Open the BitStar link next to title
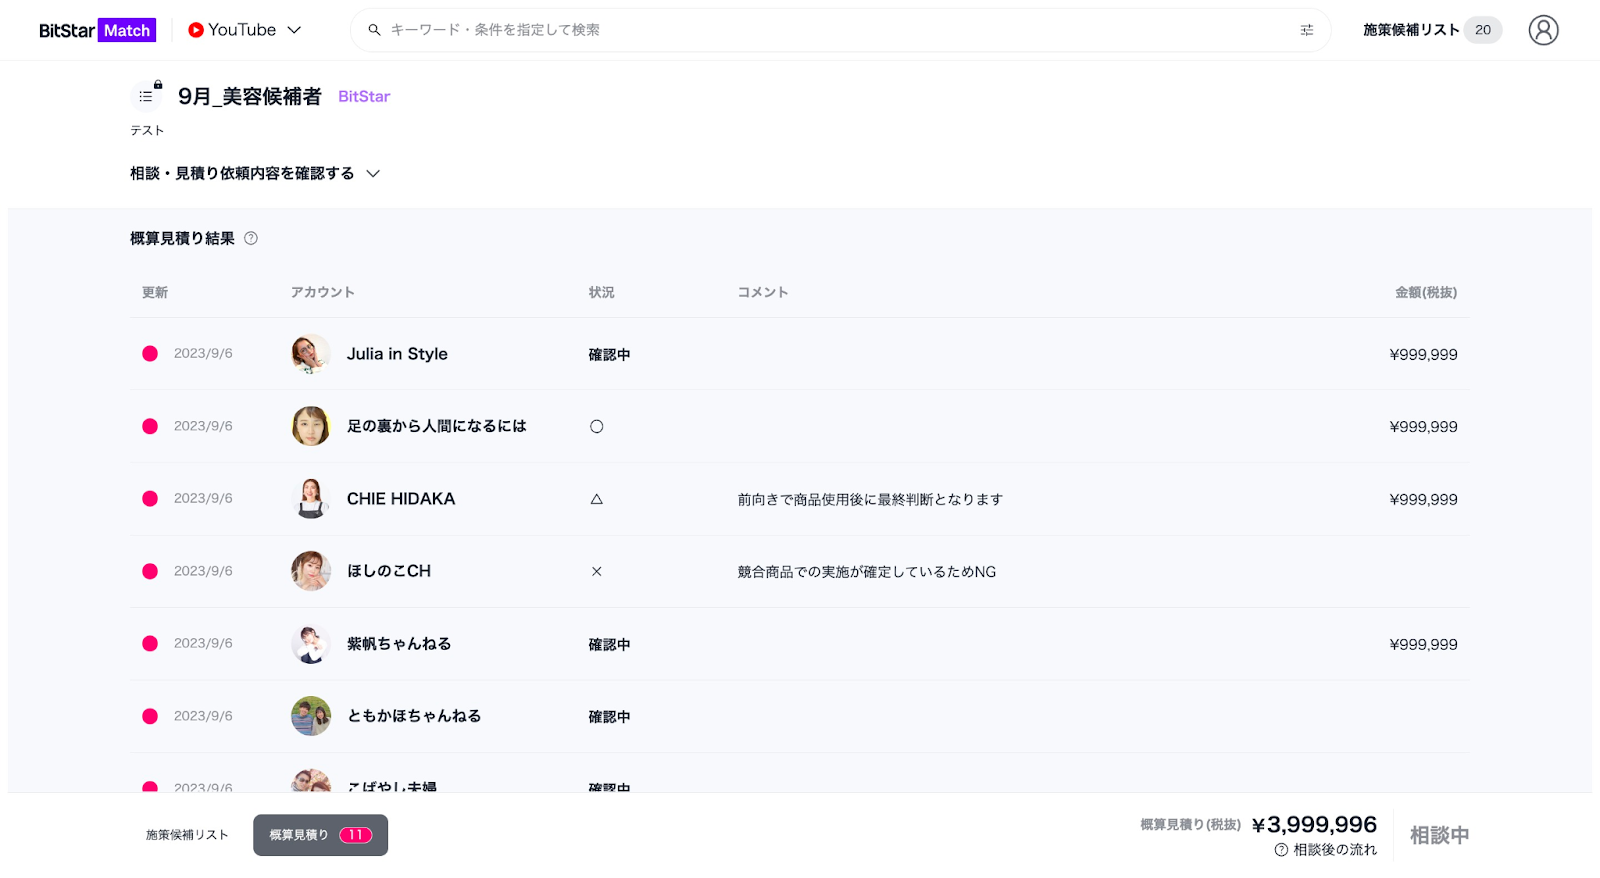Image resolution: width=1600 pixels, height=878 pixels. (364, 96)
